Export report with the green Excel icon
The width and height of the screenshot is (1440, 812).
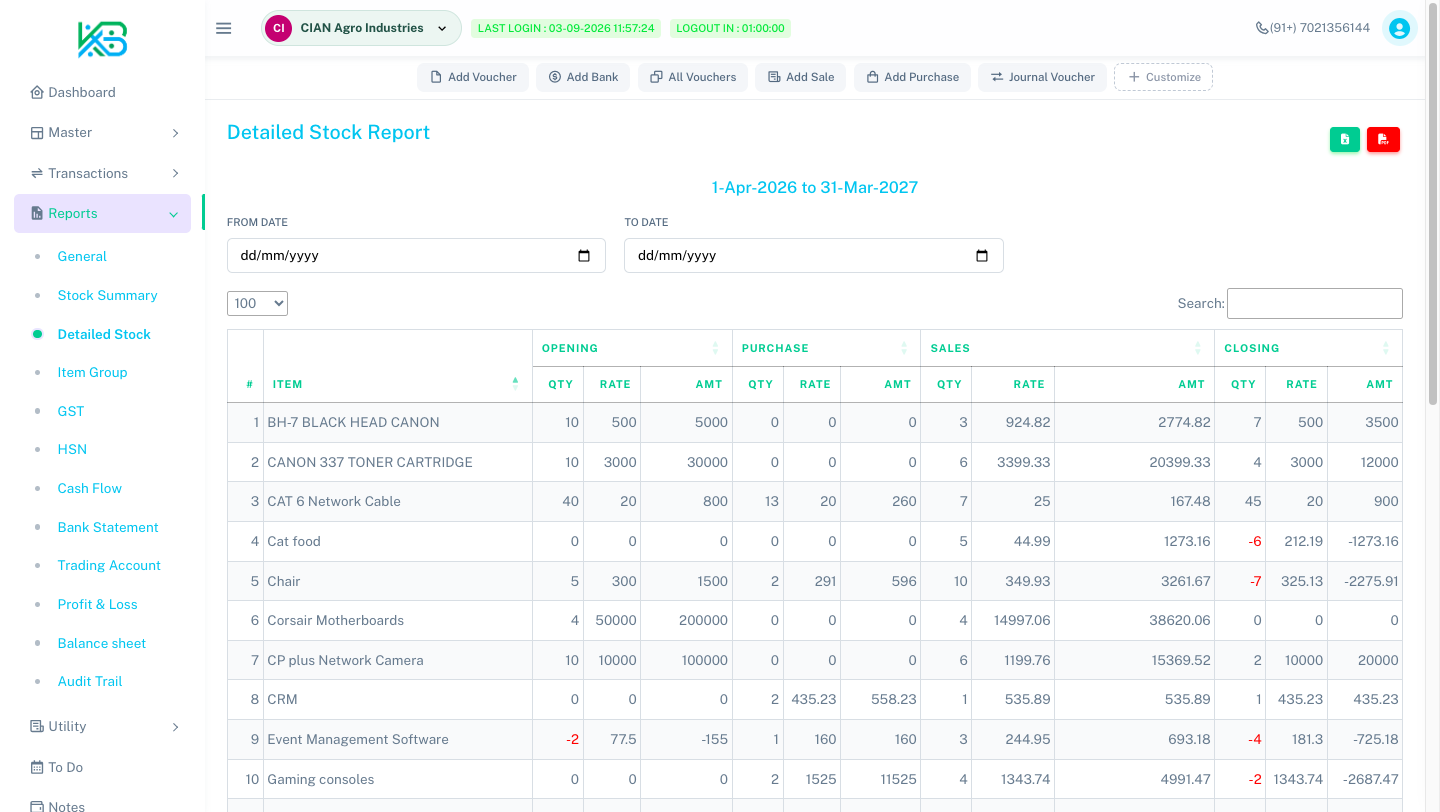1345,140
